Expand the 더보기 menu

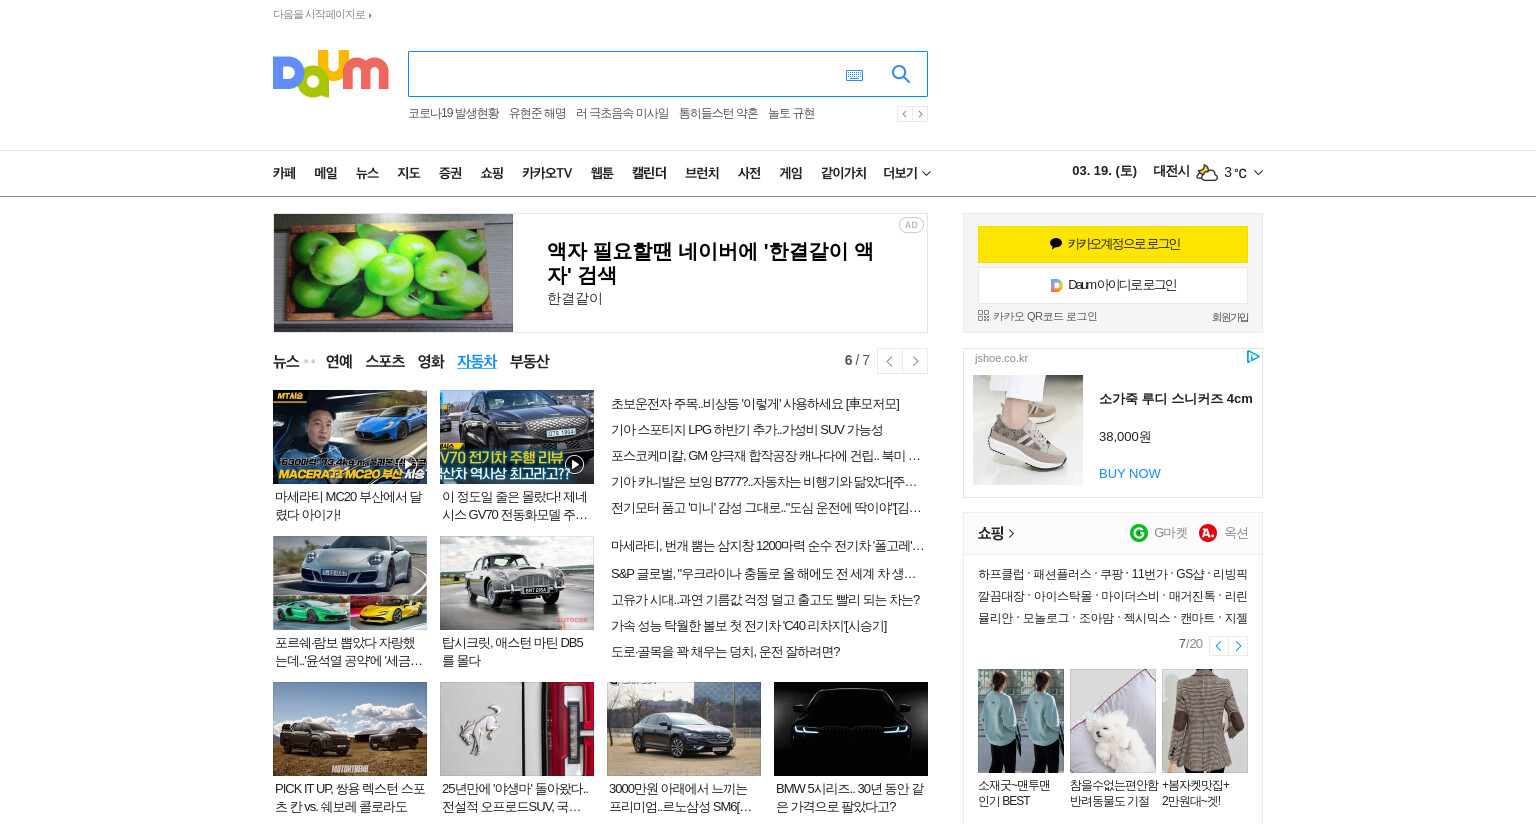907,173
